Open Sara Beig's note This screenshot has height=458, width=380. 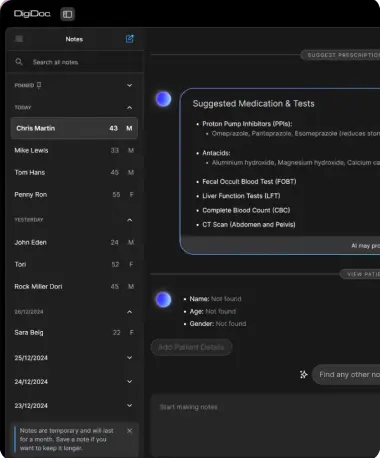(74, 333)
